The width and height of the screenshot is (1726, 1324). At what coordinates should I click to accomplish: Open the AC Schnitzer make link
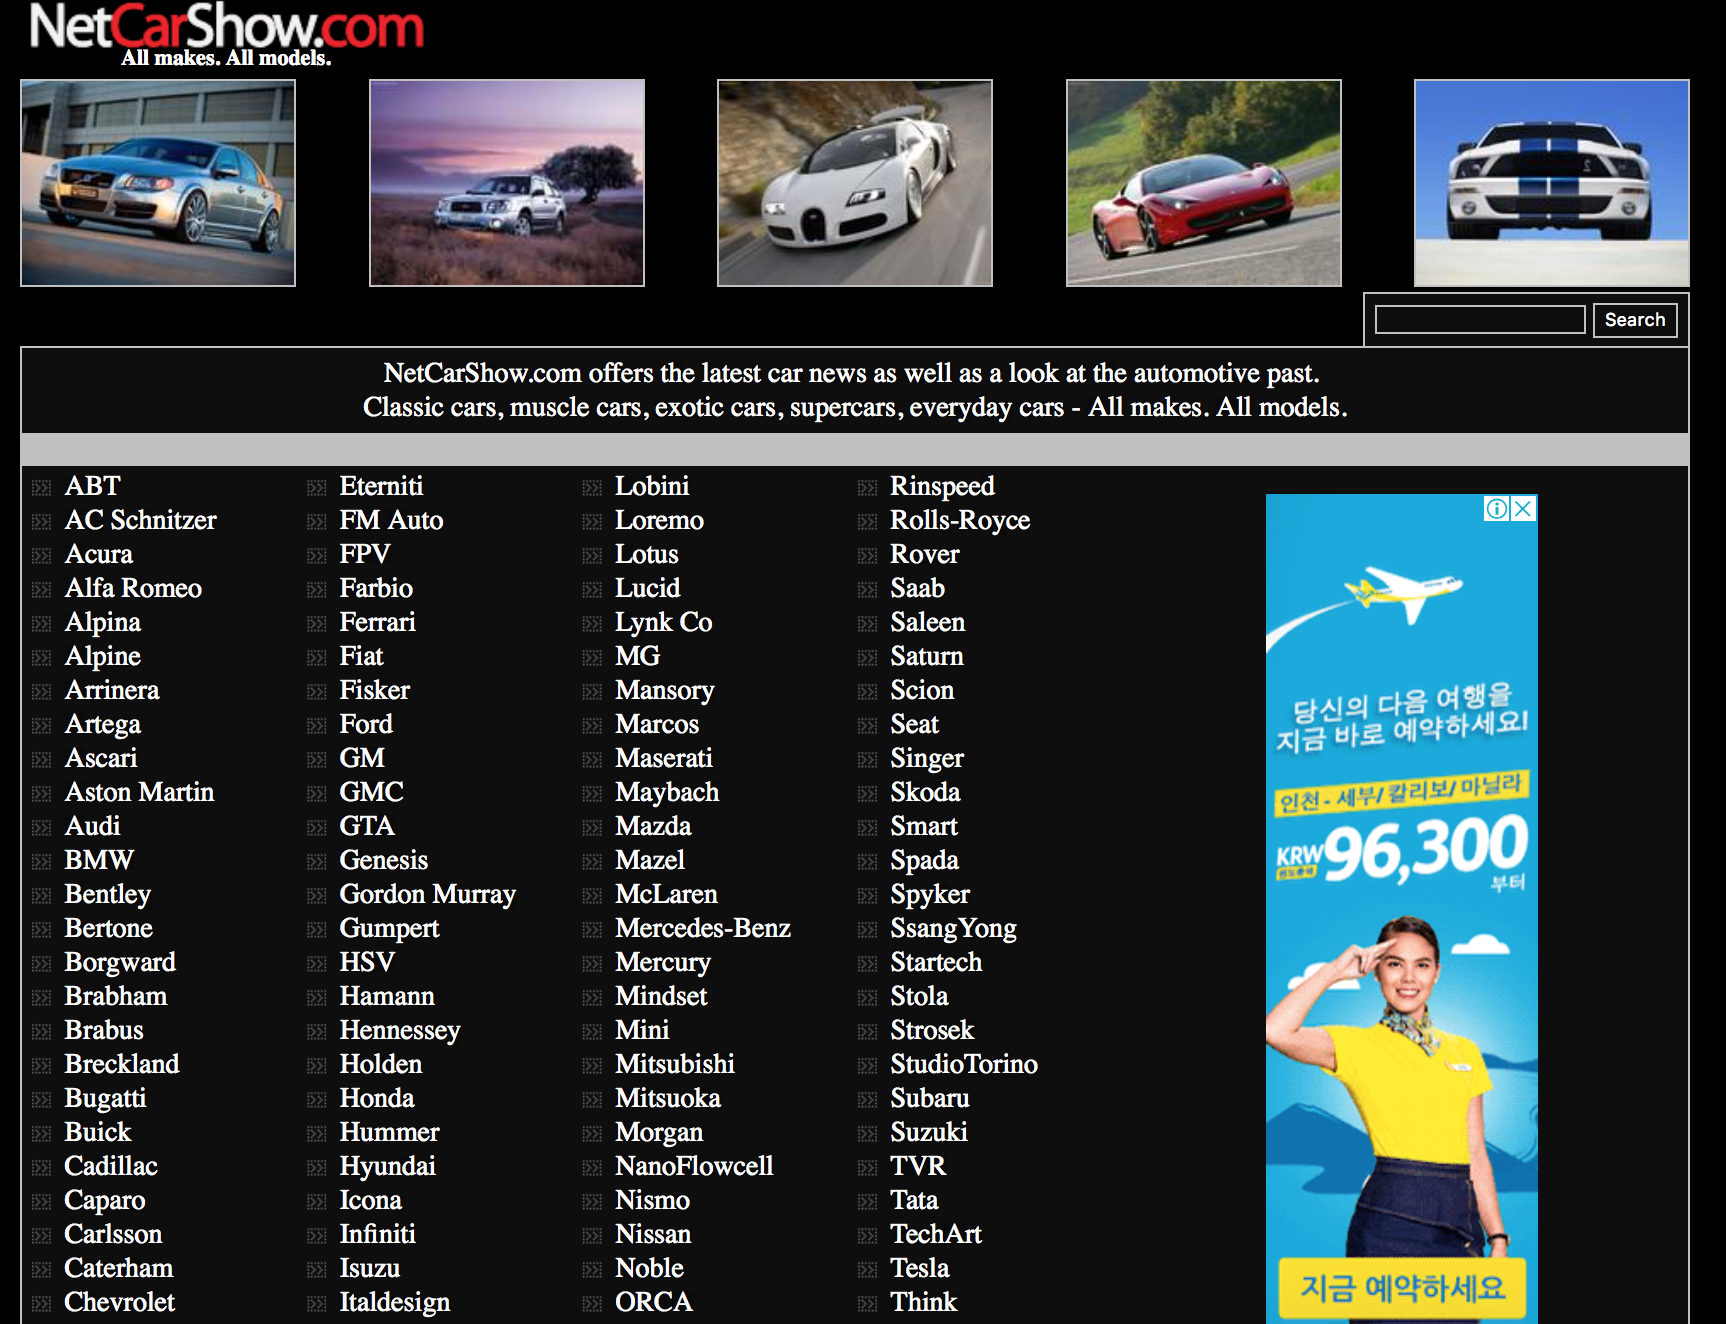(140, 520)
